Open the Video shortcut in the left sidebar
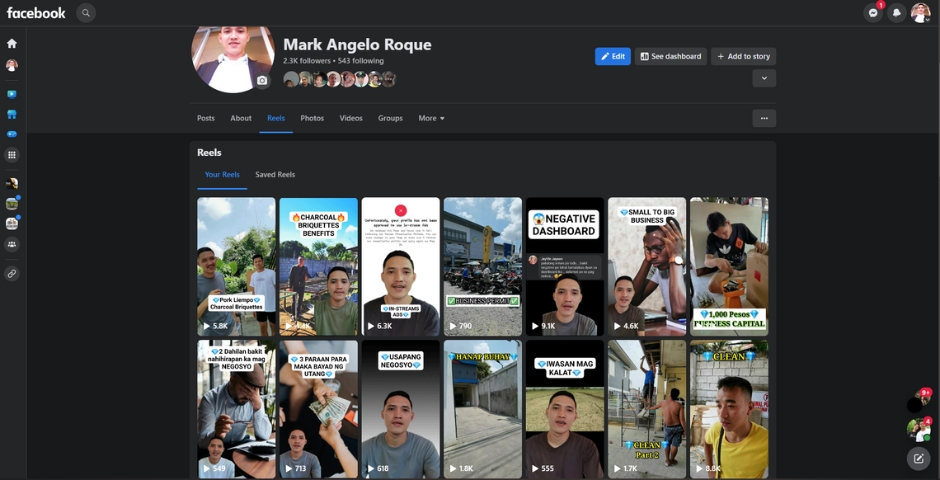This screenshot has width=940, height=480. [12, 94]
